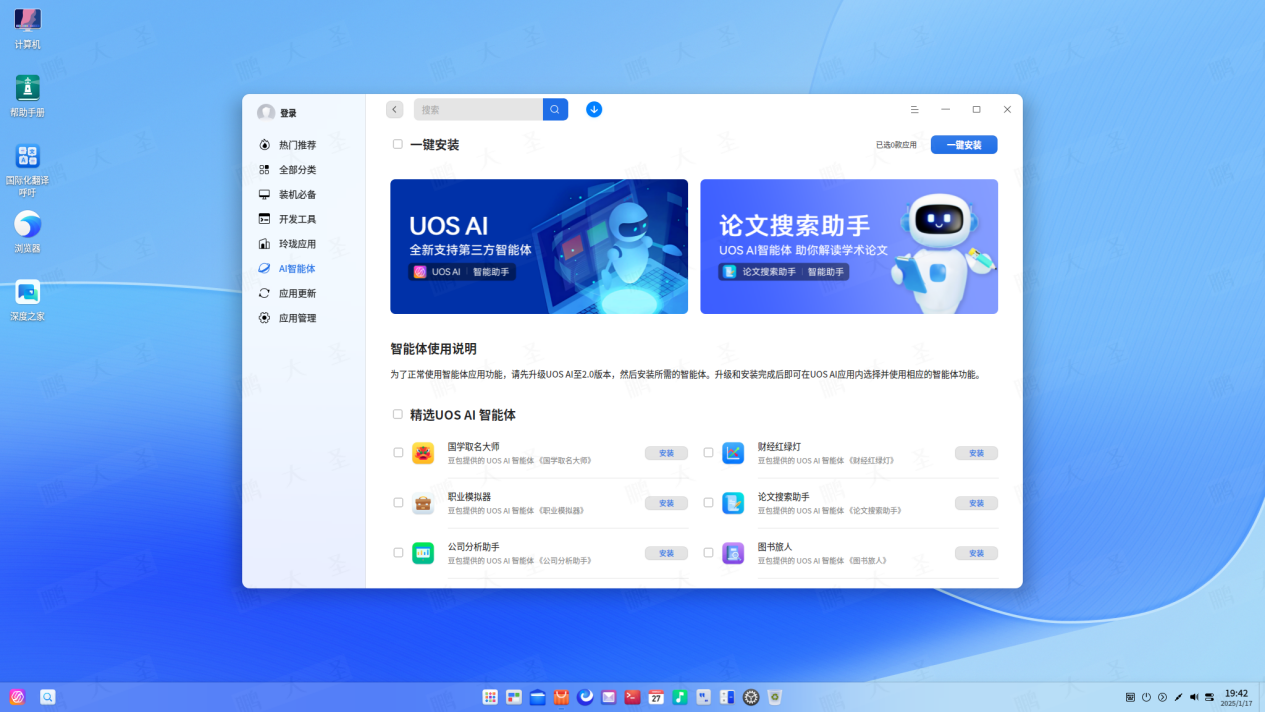This screenshot has height=712, width=1265.
Task: Click the 登录 user avatar
Action: [x=266, y=113]
